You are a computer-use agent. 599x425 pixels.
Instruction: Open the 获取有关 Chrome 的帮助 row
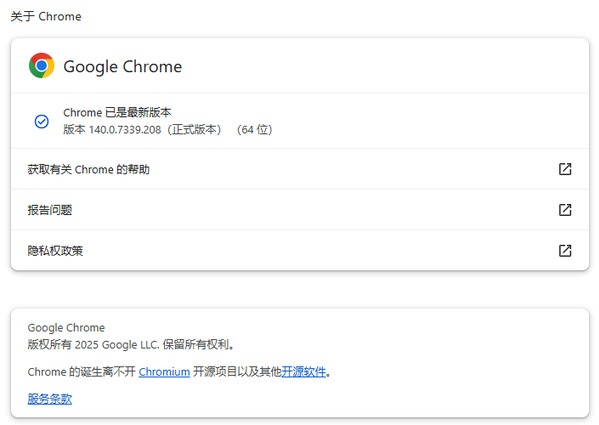point(300,169)
